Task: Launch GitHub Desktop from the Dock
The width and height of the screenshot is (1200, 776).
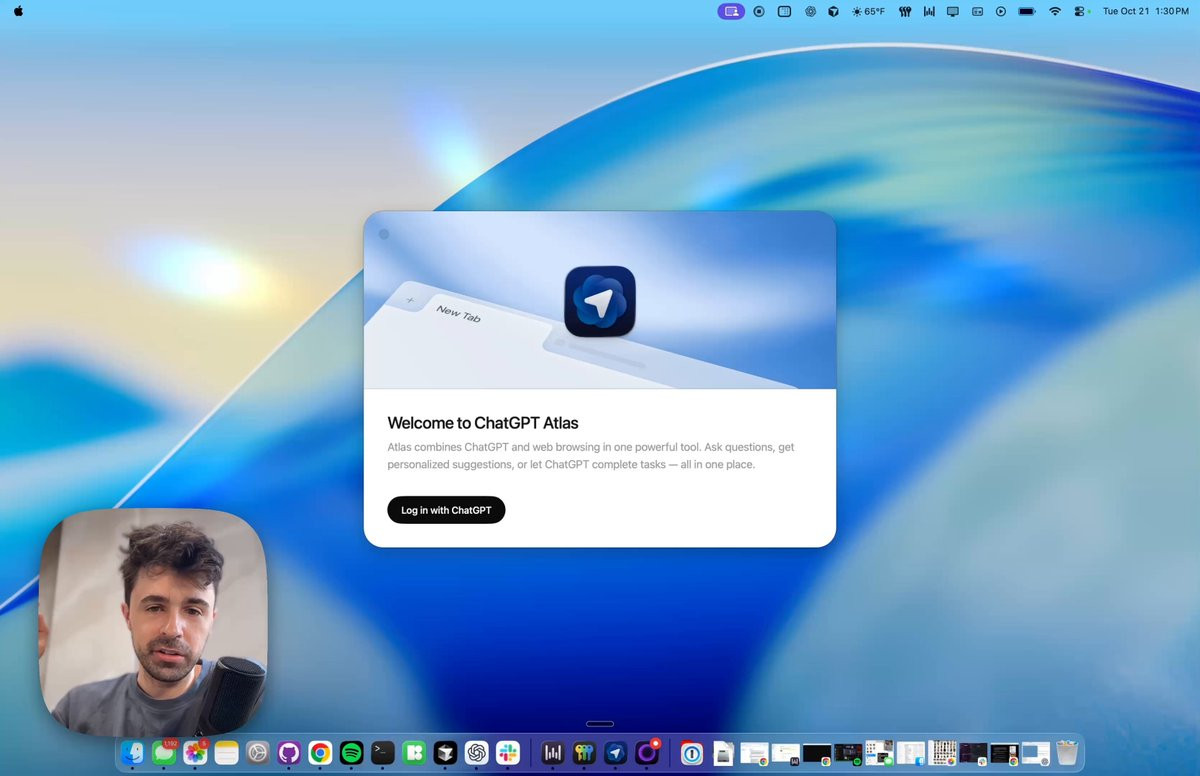Action: click(x=289, y=753)
